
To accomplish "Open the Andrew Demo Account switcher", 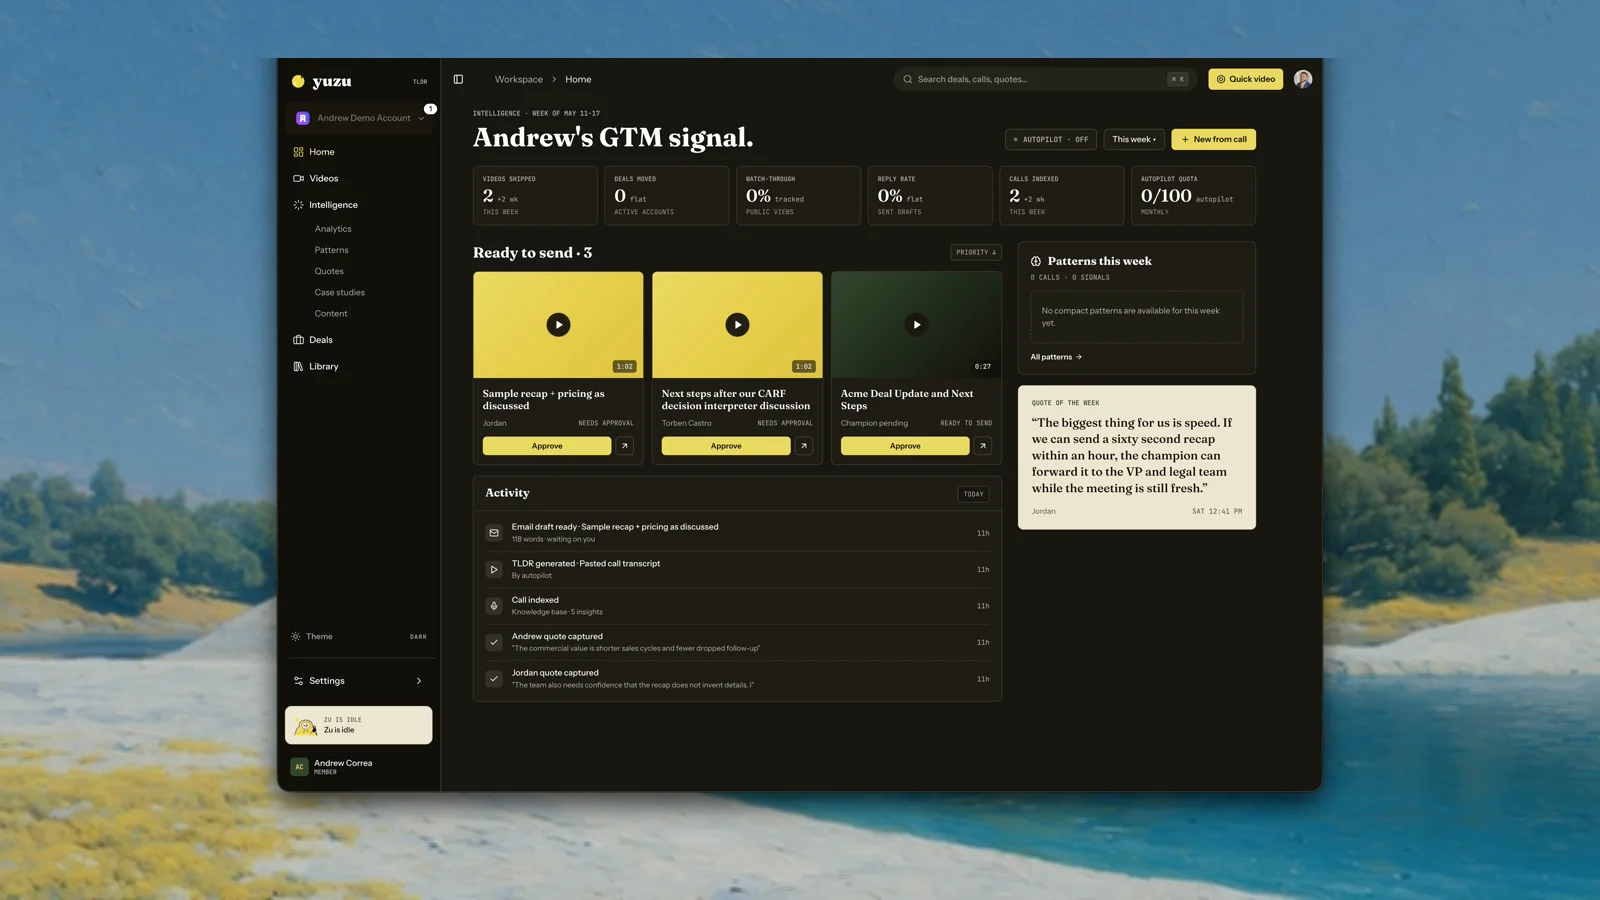I will (360, 118).
